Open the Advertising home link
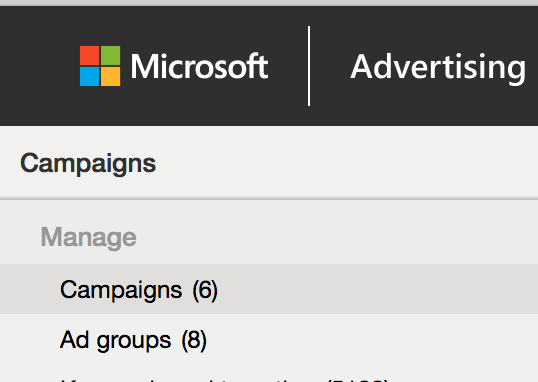This screenshot has height=382, width=538. (438, 68)
